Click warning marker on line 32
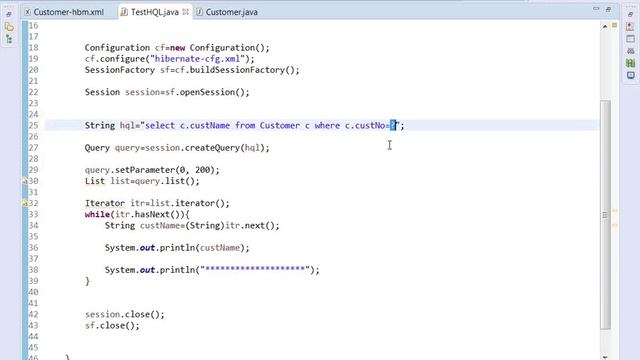This screenshot has height=360, width=640. tap(25, 203)
